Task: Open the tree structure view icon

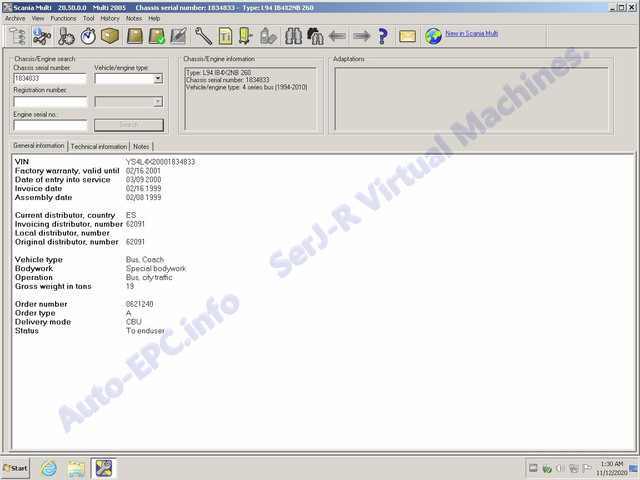Action: pos(18,36)
